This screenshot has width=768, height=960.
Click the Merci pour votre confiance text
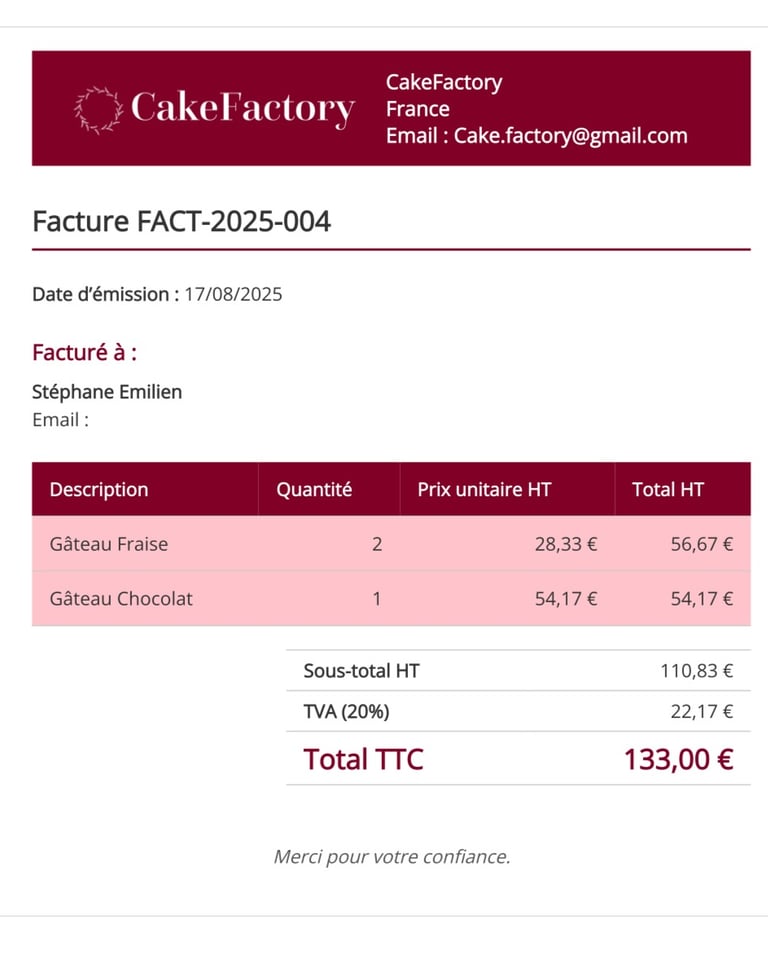(391, 857)
